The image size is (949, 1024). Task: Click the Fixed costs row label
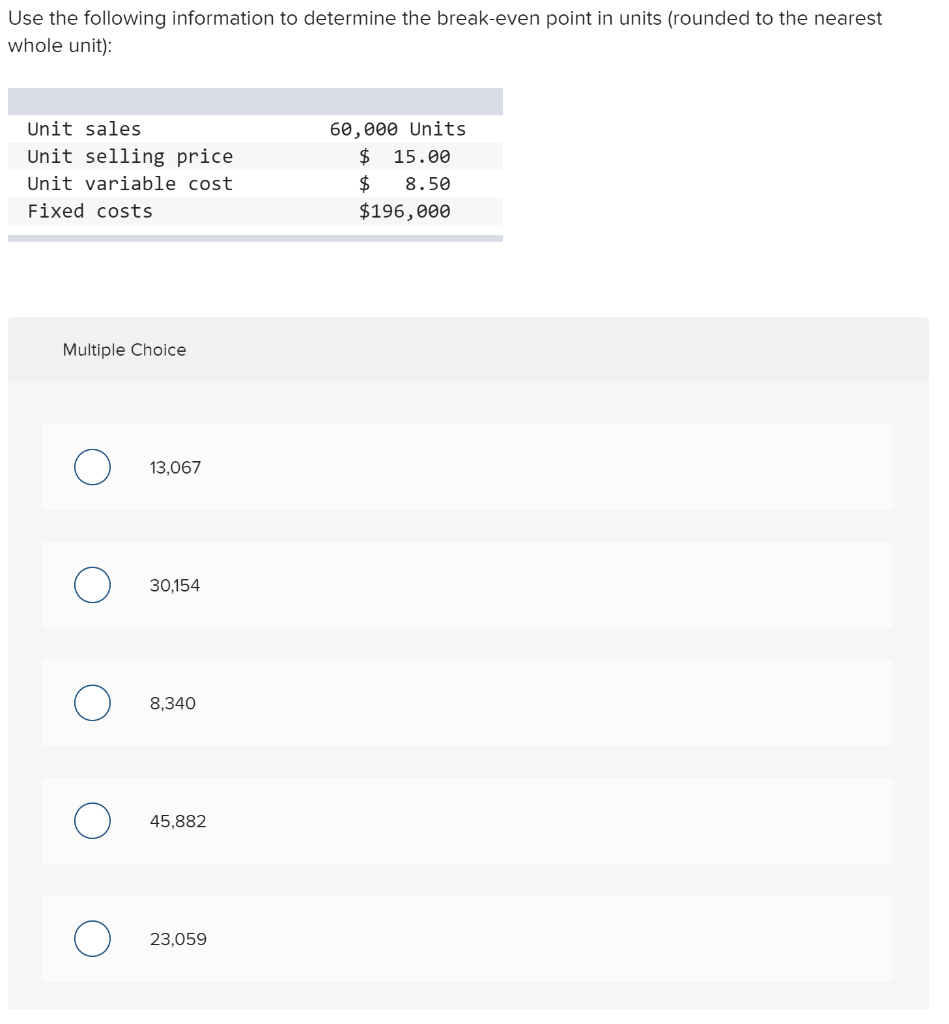coord(90,211)
